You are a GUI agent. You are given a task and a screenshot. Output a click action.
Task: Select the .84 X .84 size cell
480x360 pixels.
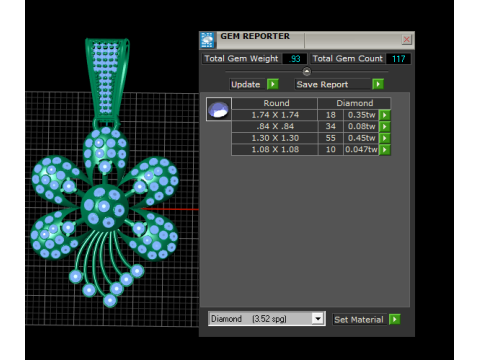click(x=275, y=127)
